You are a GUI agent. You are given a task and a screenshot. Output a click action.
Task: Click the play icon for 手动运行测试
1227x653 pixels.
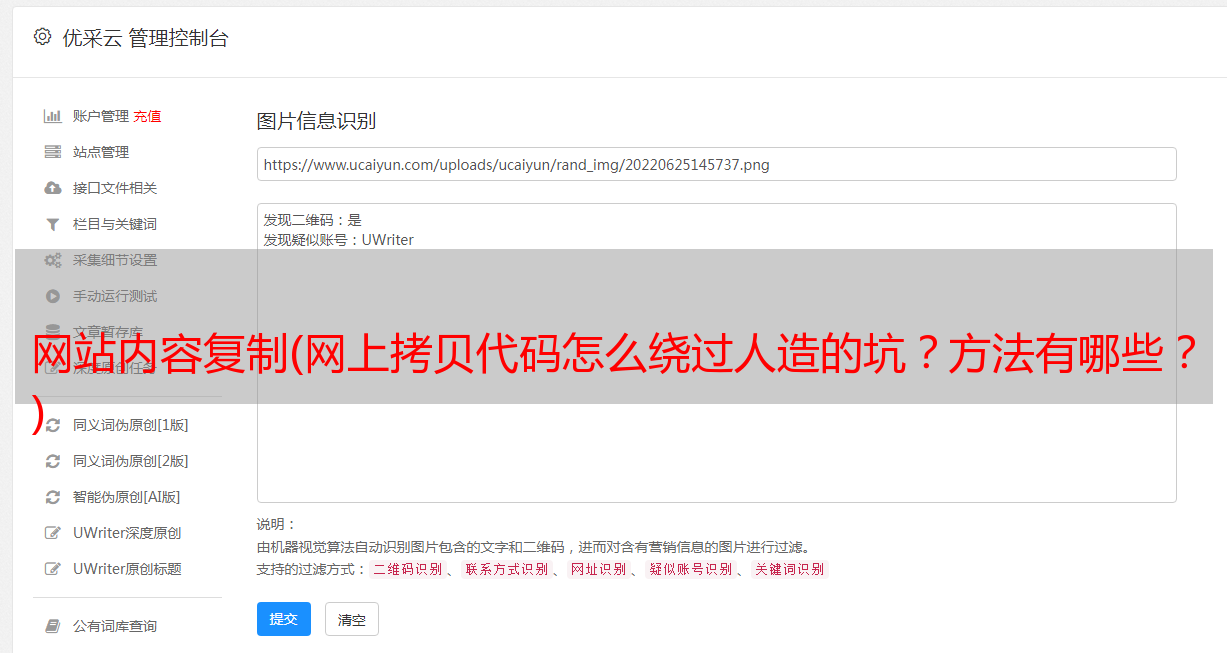[x=53, y=296]
